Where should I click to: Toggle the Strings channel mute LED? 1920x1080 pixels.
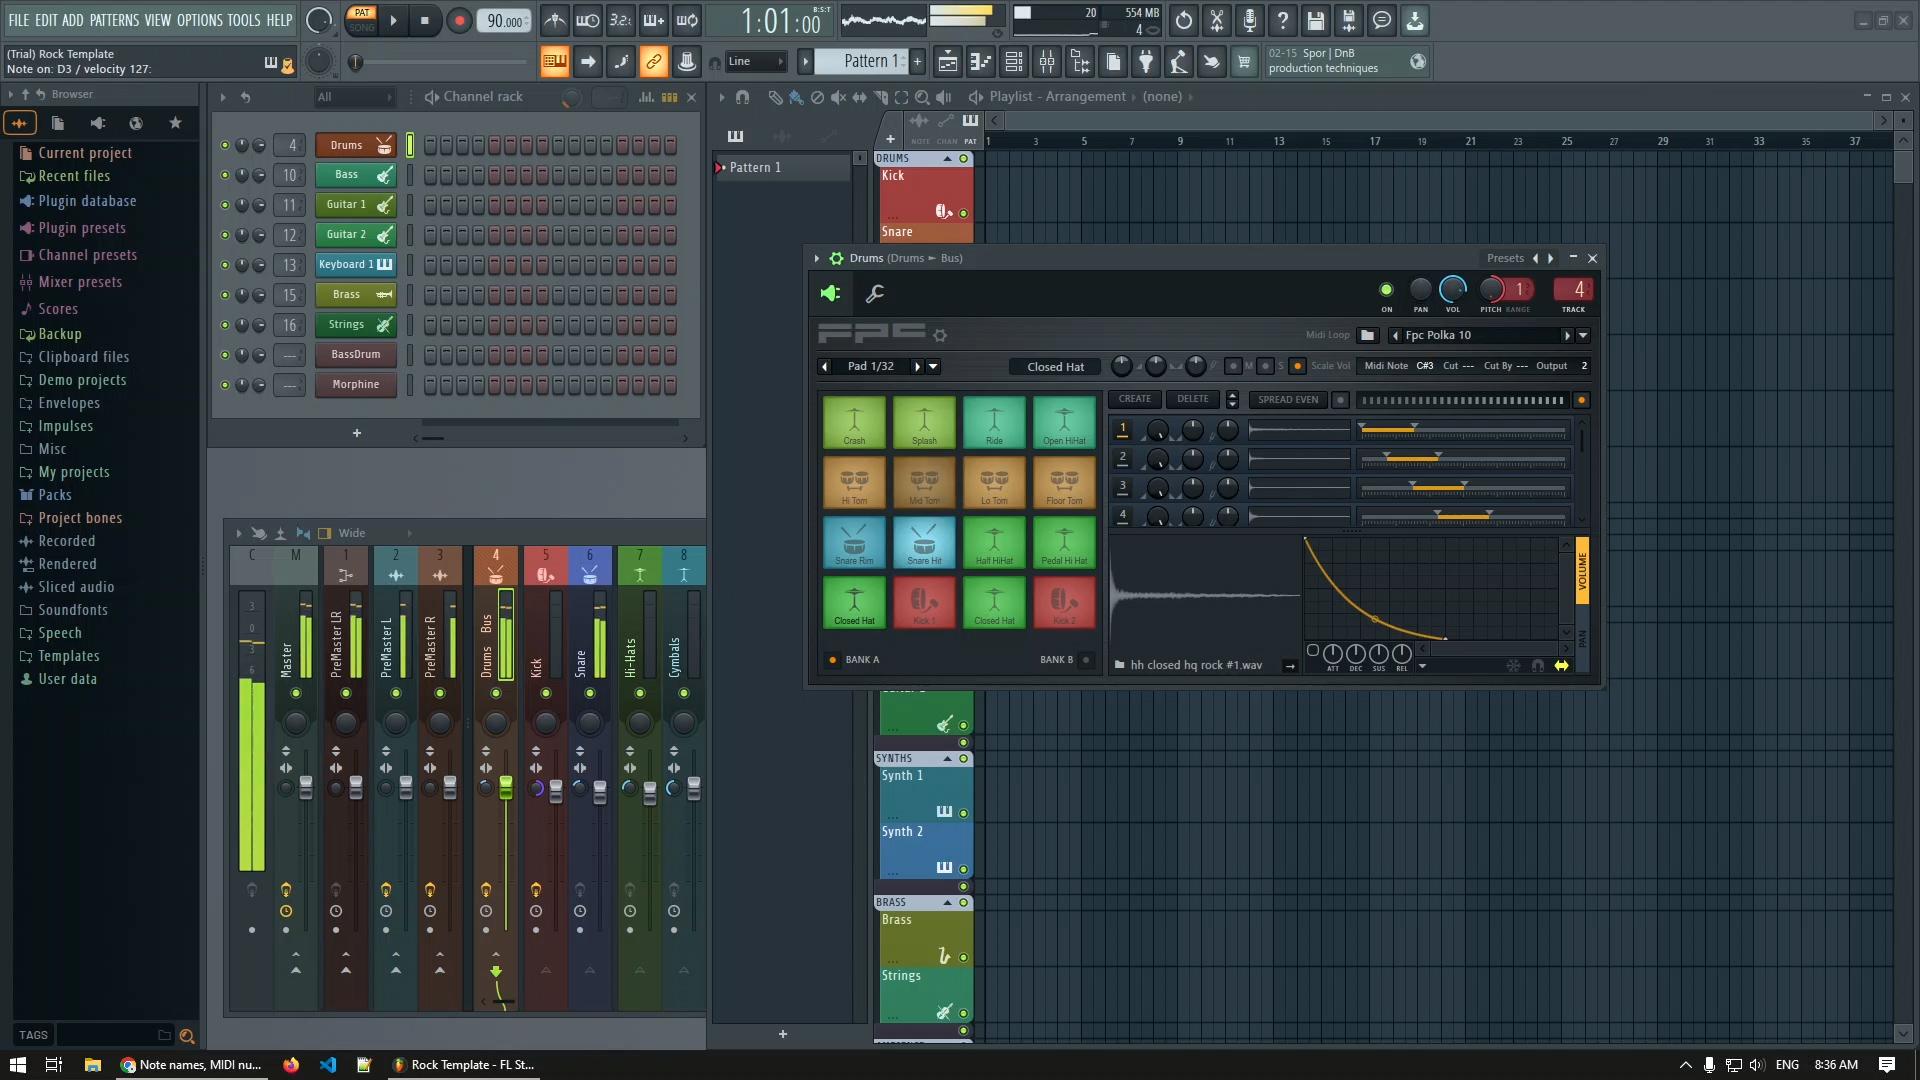(225, 325)
